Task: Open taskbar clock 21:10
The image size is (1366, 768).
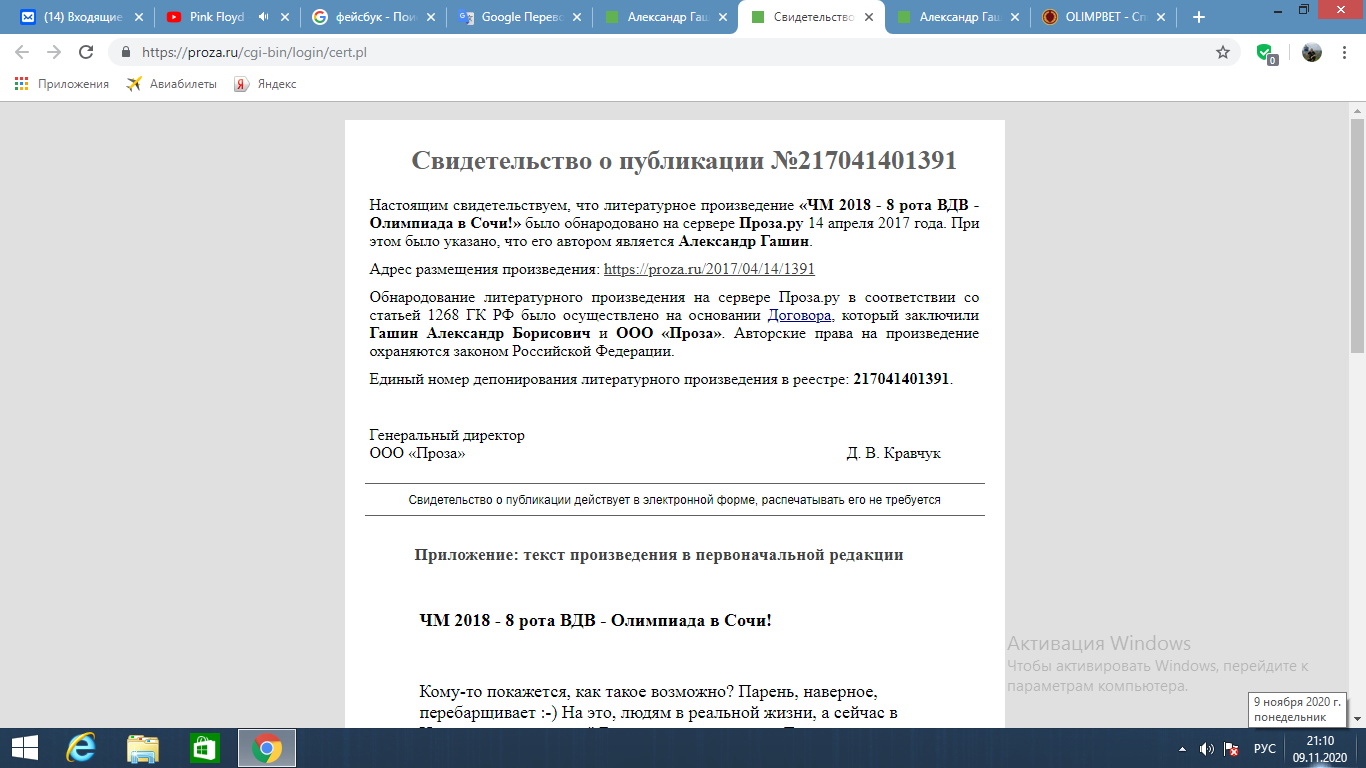Action: point(1320,748)
